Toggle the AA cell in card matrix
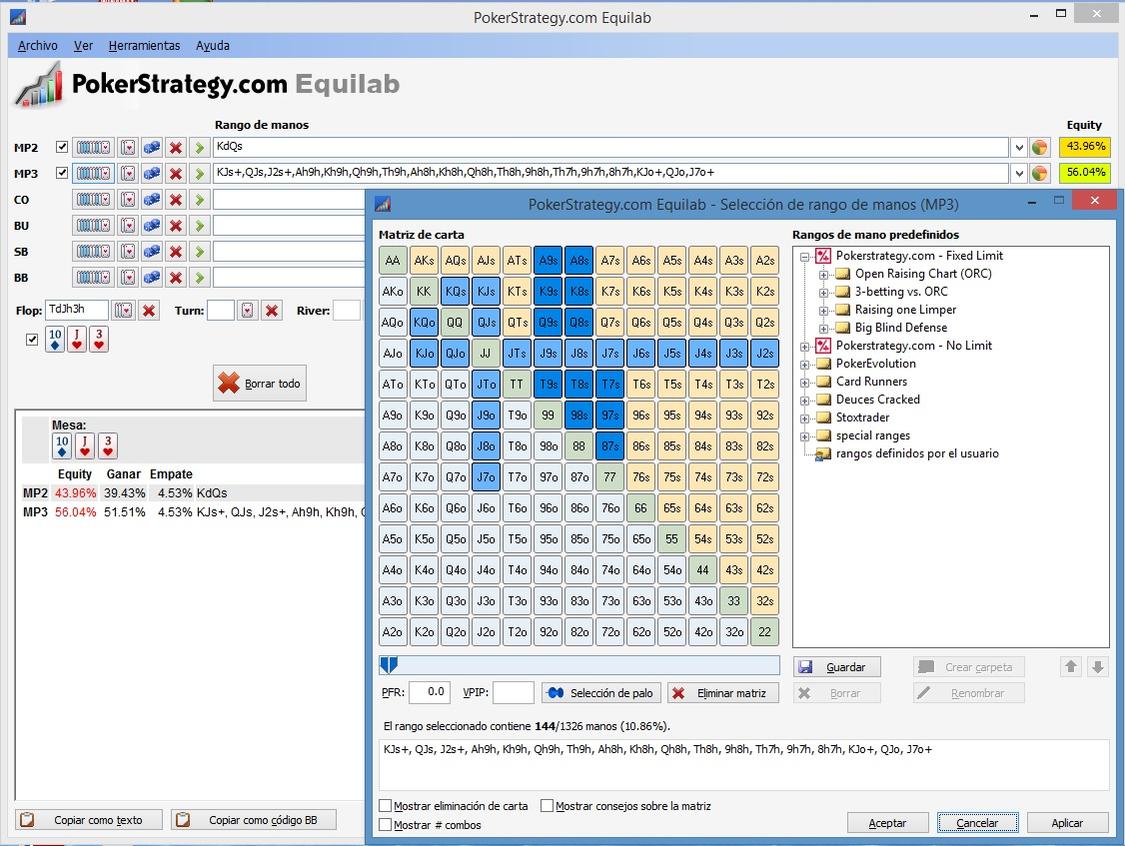Image resolution: width=1125 pixels, height=846 pixels. [392, 260]
